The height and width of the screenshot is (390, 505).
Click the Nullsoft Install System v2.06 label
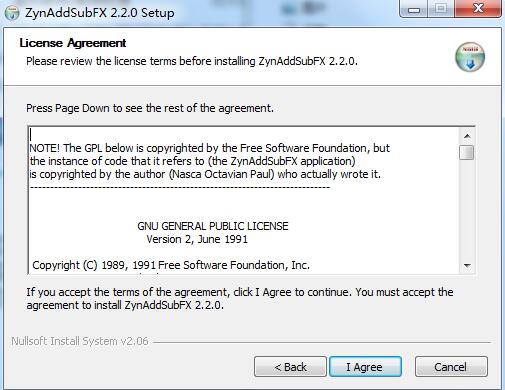(80, 341)
